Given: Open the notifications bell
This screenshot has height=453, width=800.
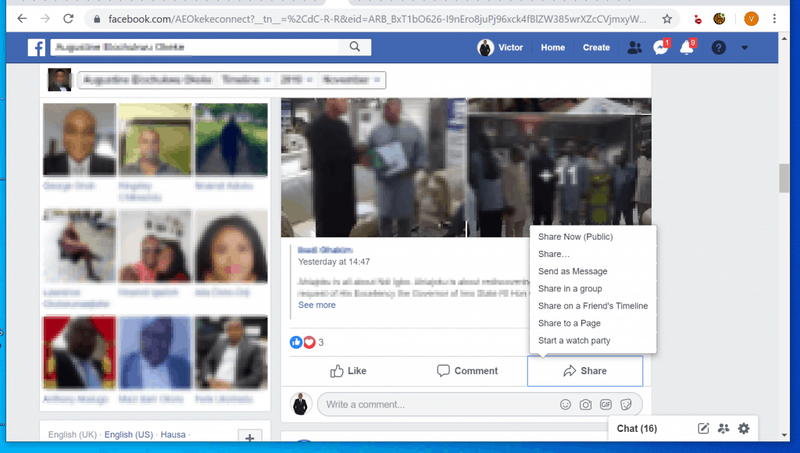Looking at the screenshot, I should point(687,47).
